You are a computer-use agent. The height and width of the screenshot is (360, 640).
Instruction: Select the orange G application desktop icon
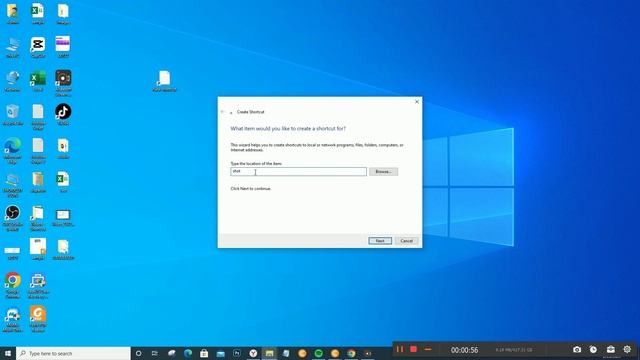(38, 319)
